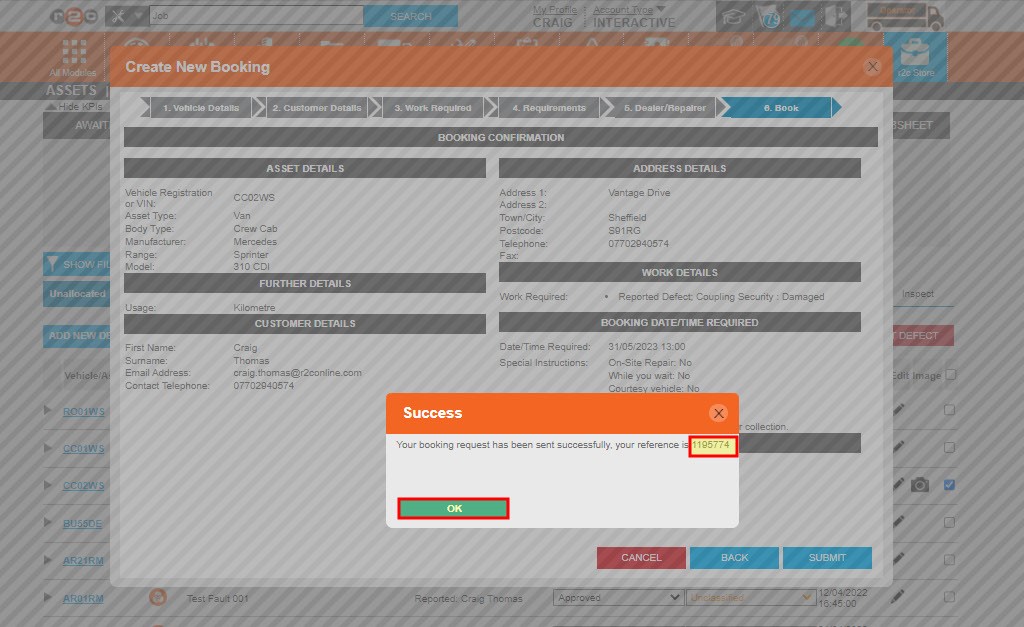The height and width of the screenshot is (627, 1024).
Task: Untick the checked checkbox beside the camera icon
Action: pyautogui.click(x=948, y=485)
